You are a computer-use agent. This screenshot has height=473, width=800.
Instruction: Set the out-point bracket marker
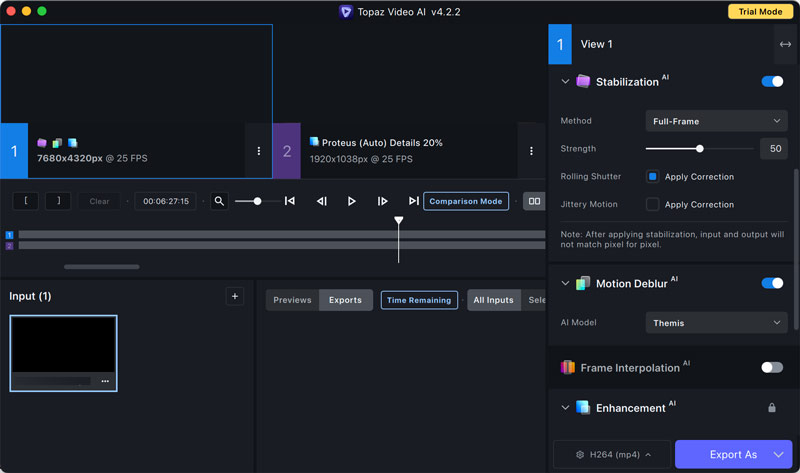(x=58, y=201)
